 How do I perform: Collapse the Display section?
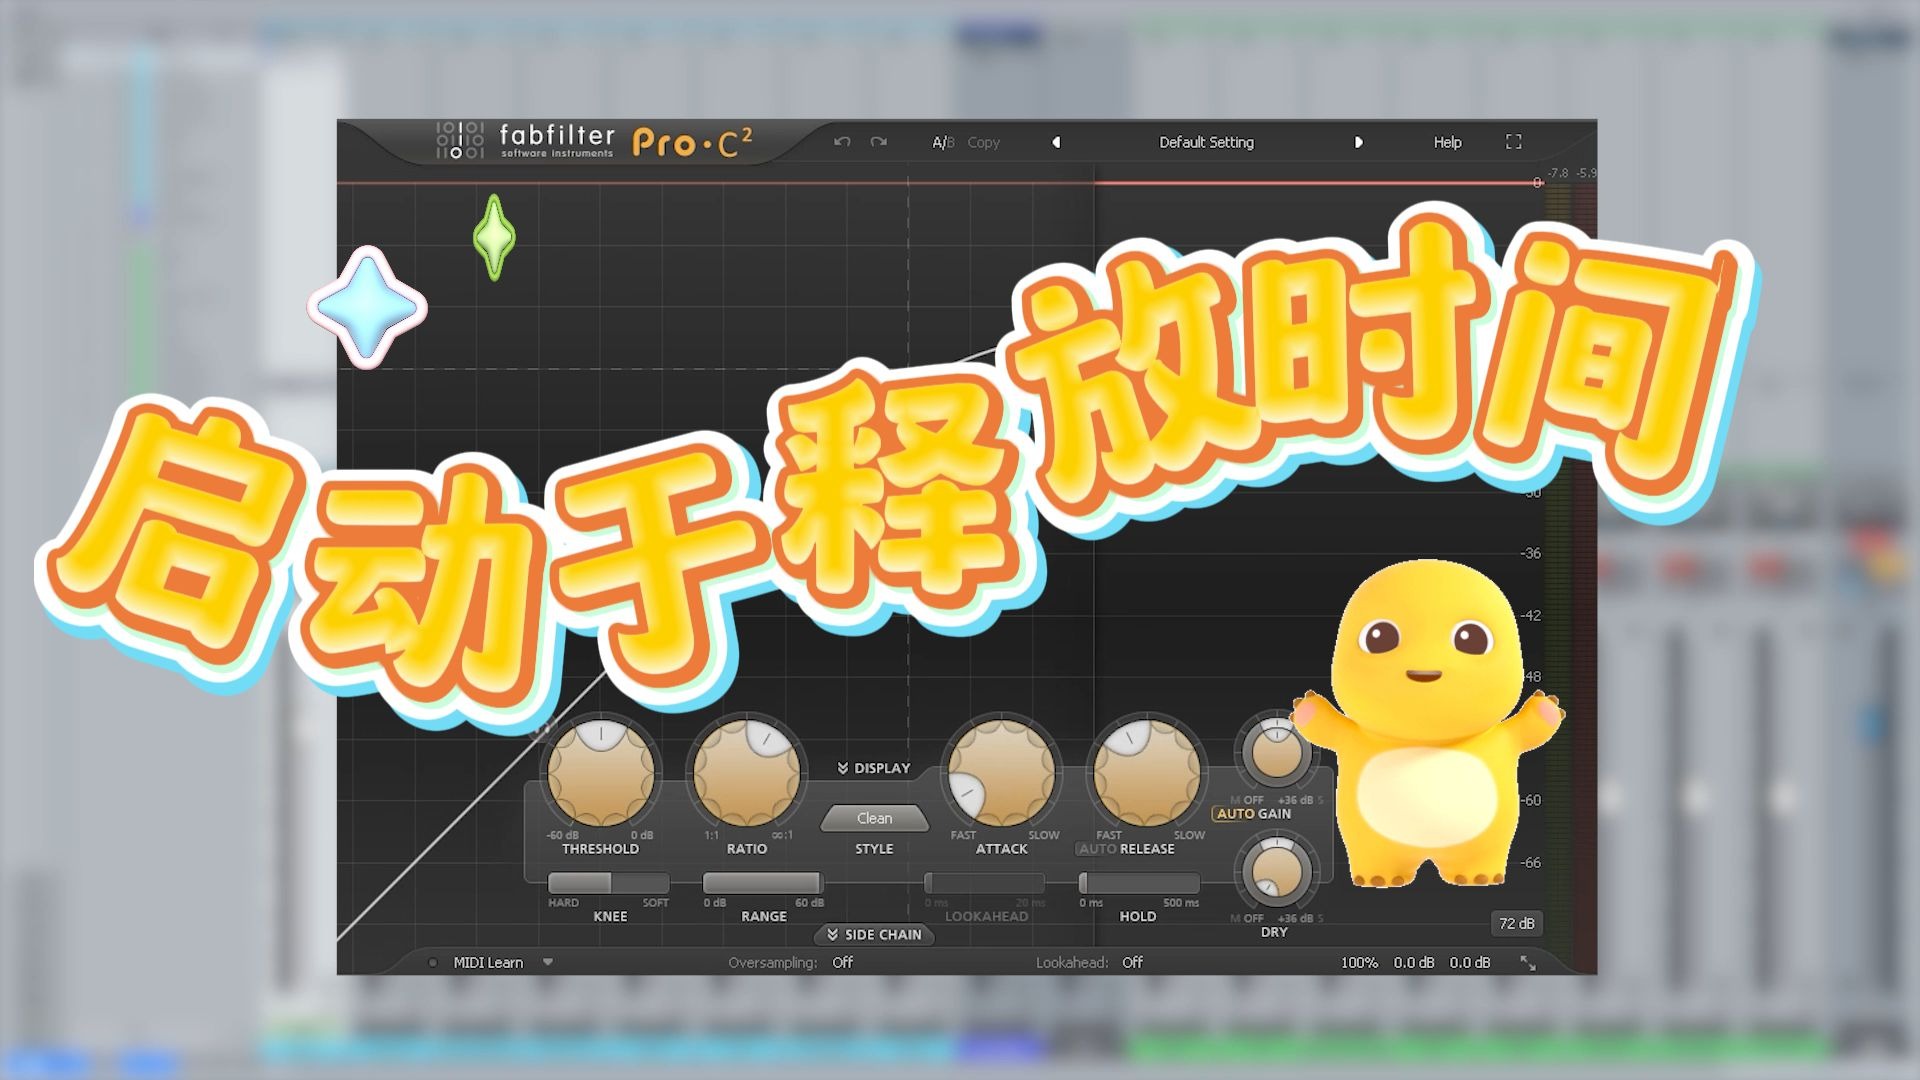[874, 768]
